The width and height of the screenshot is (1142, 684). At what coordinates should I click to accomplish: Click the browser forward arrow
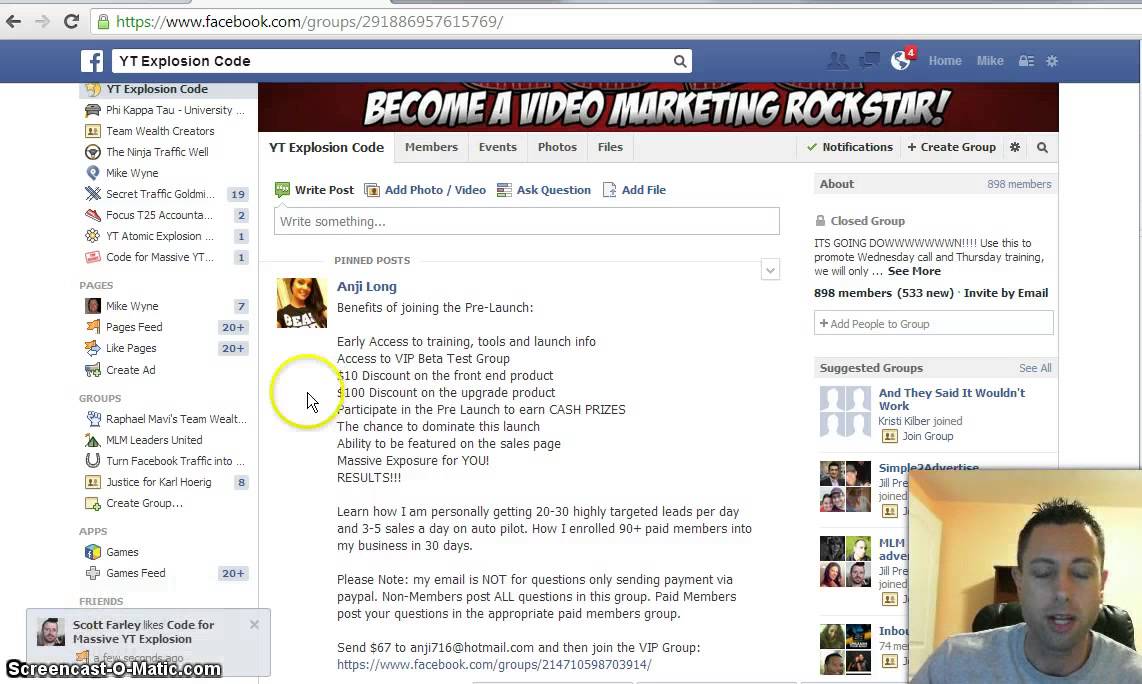pos(42,21)
